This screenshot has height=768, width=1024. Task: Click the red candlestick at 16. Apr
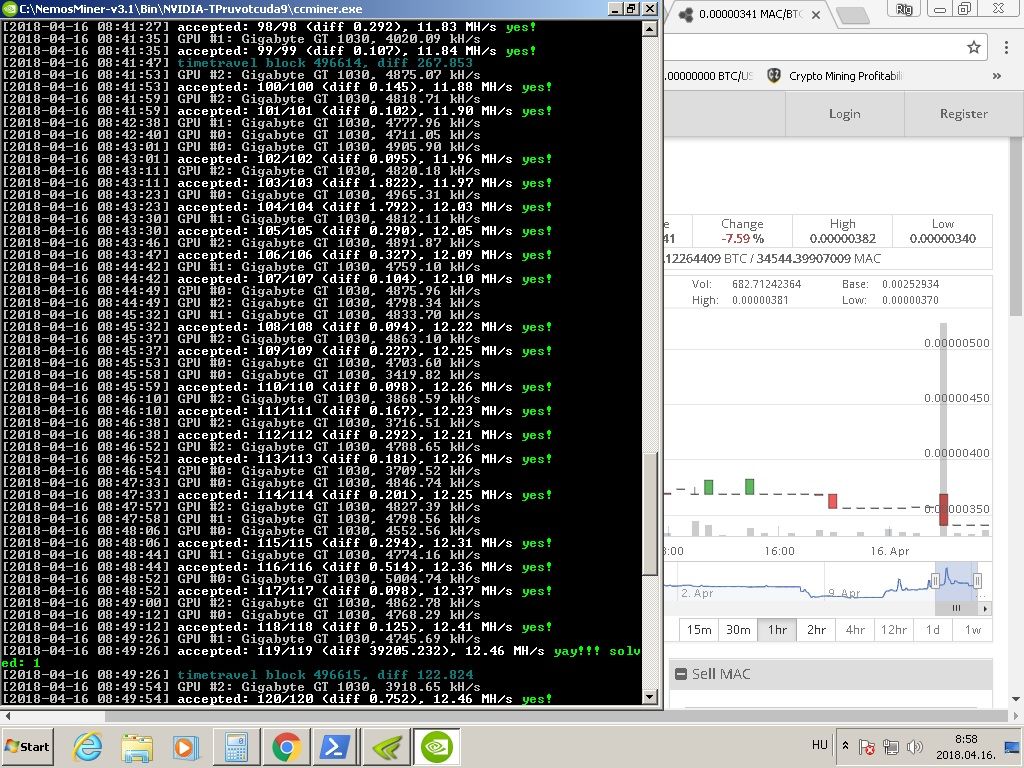[943, 509]
